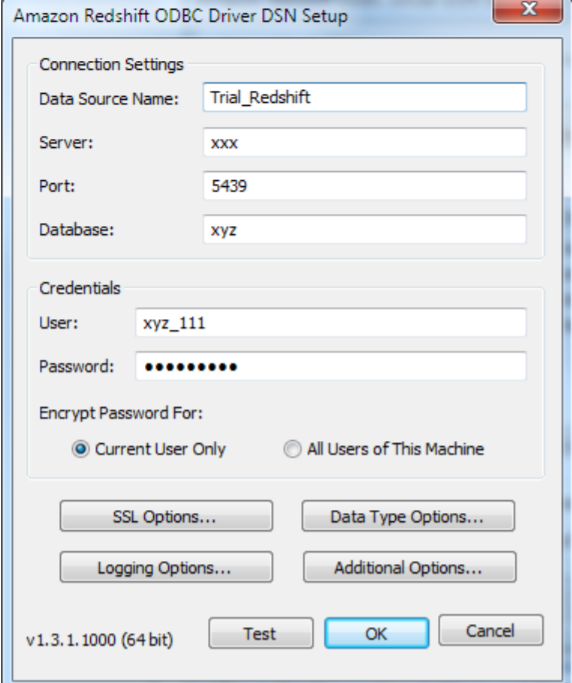Screen dimensions: 572x683
Task: Open Additional Options
Action: point(410,567)
